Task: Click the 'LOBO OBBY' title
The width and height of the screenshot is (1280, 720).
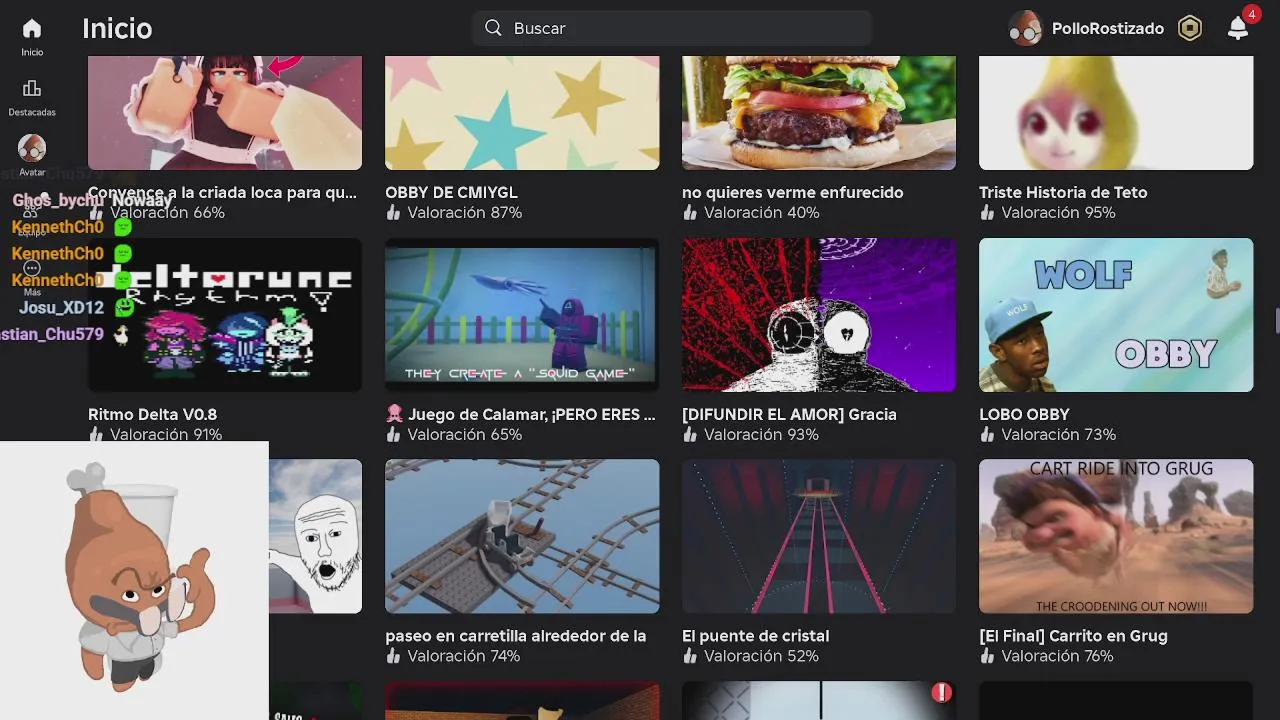Action: (1024, 414)
